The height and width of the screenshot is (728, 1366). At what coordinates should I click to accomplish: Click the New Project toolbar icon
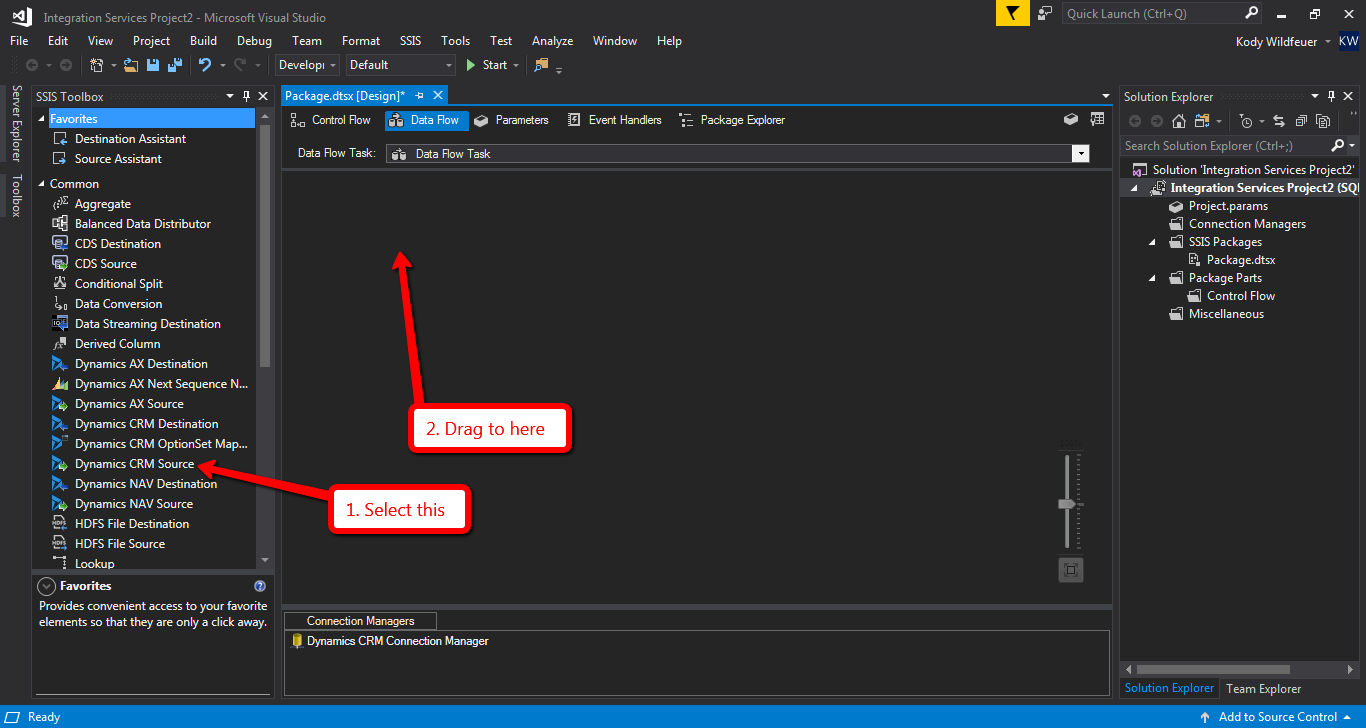pos(96,65)
